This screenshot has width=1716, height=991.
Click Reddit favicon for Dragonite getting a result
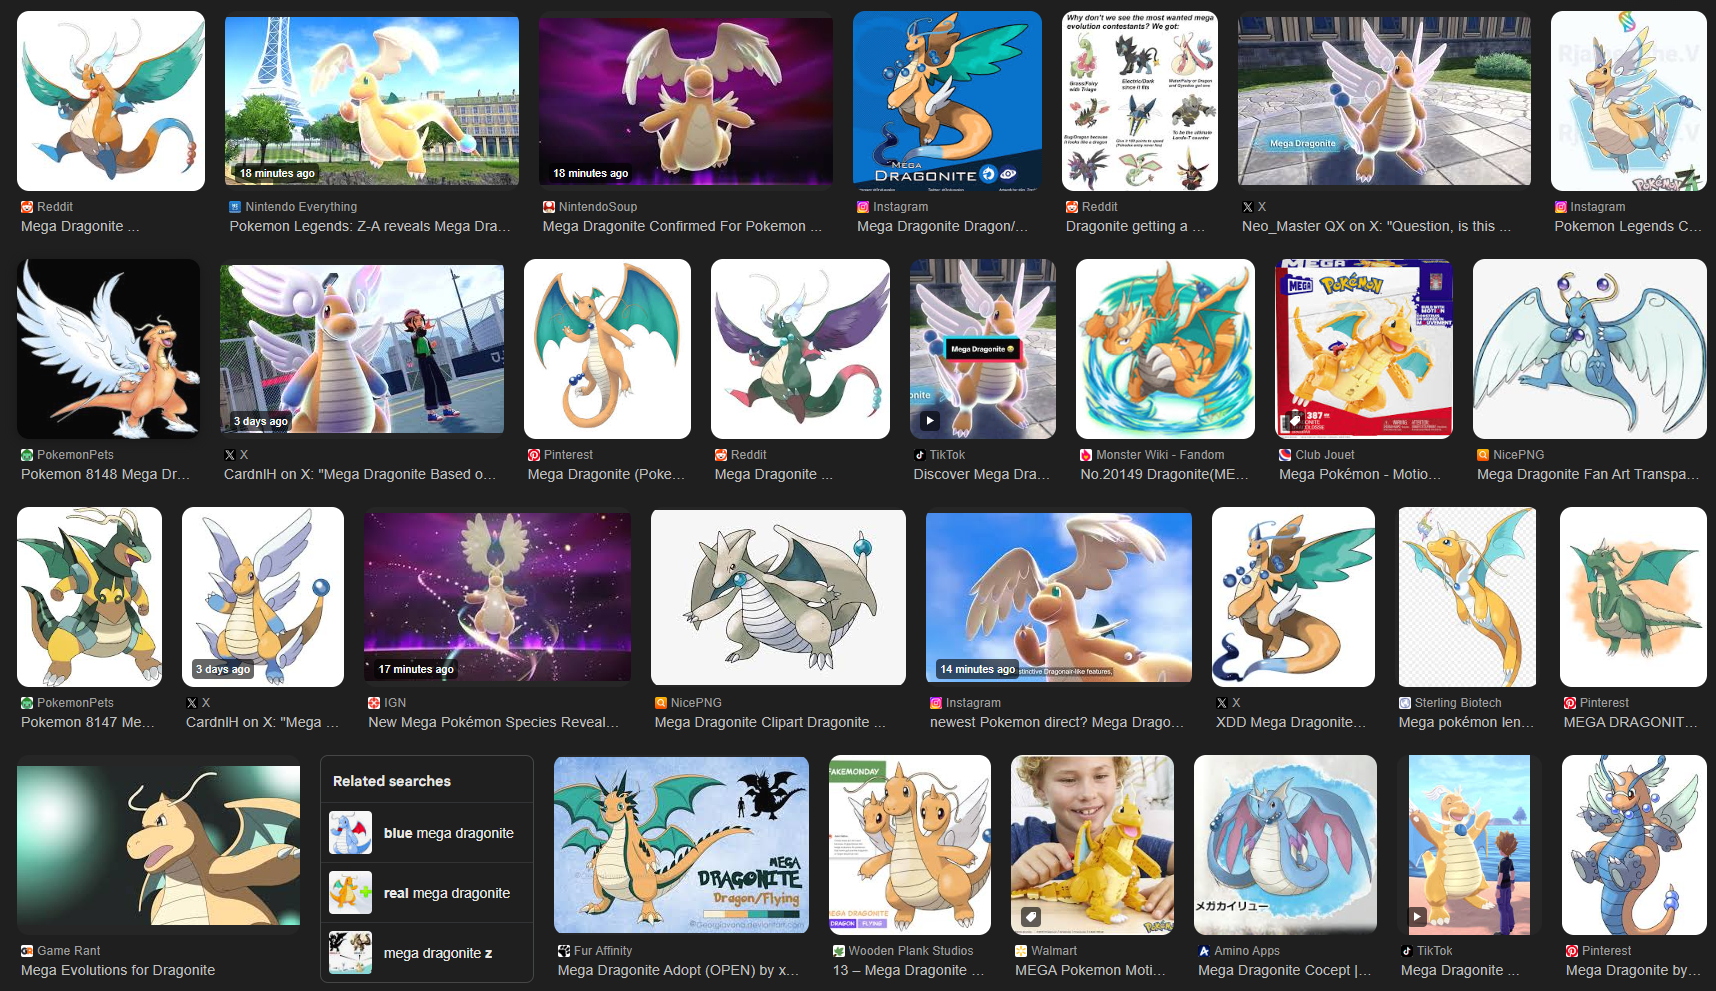point(1072,207)
